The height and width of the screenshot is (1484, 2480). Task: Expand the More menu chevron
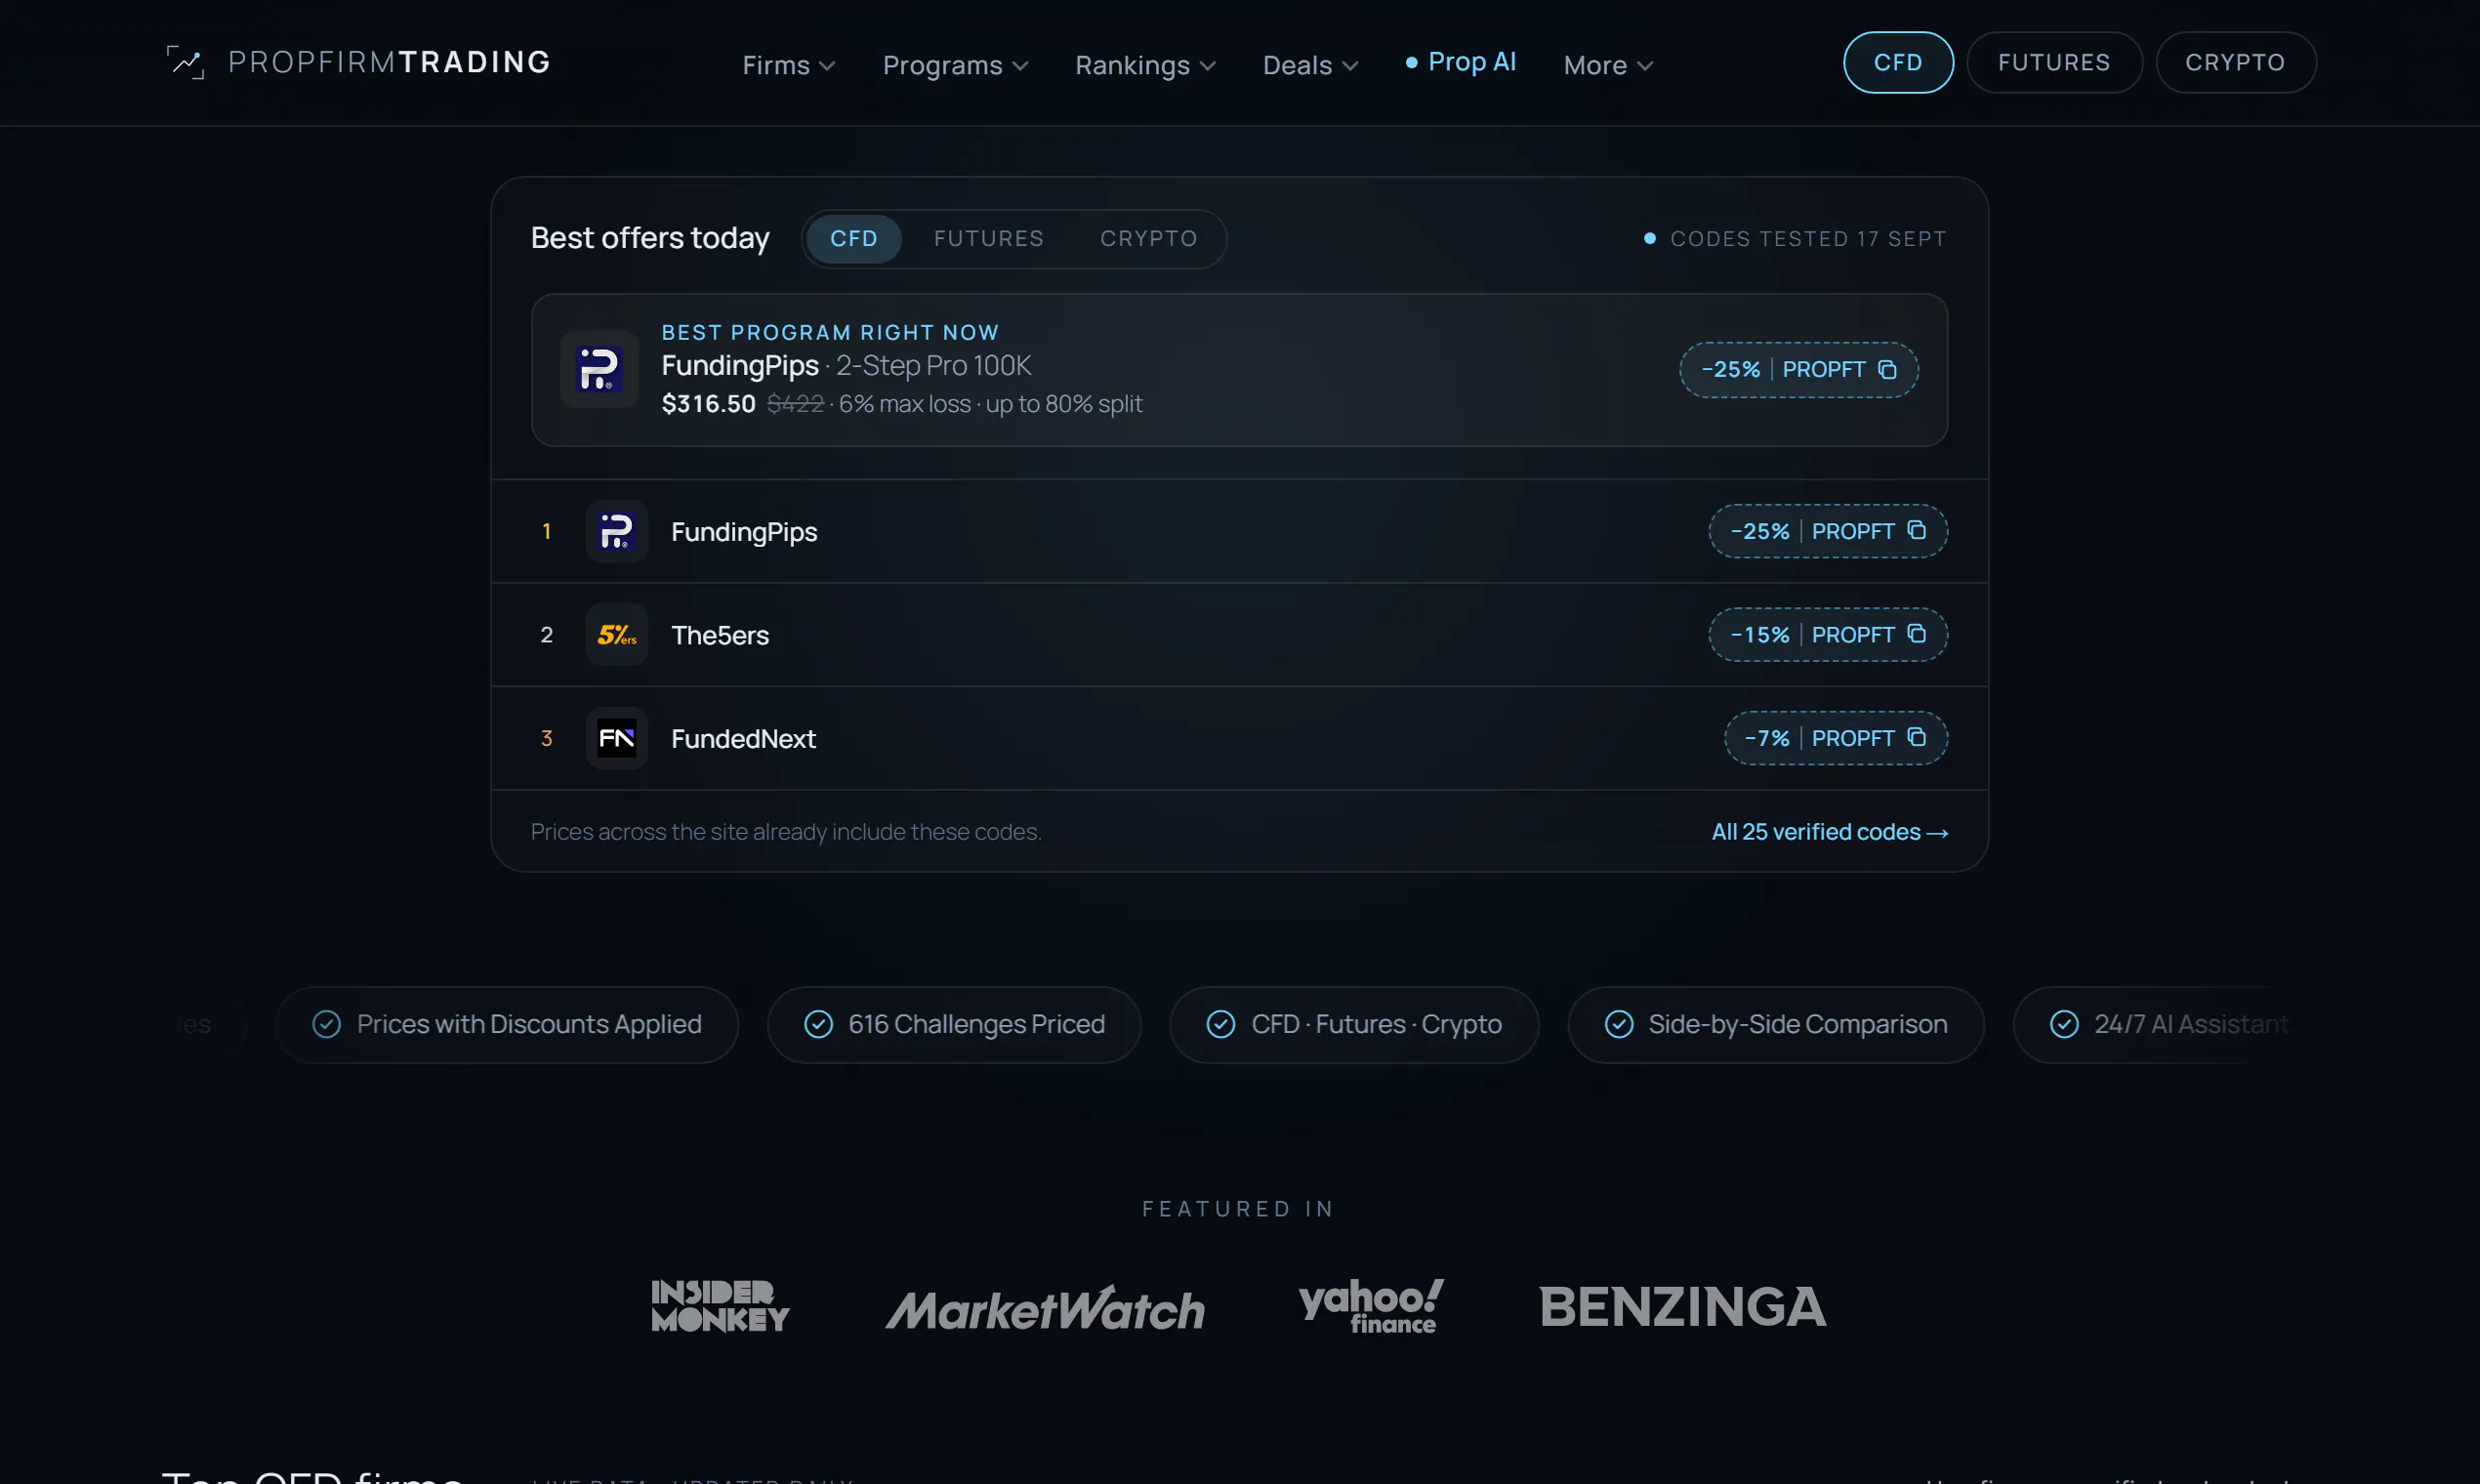1645,66
